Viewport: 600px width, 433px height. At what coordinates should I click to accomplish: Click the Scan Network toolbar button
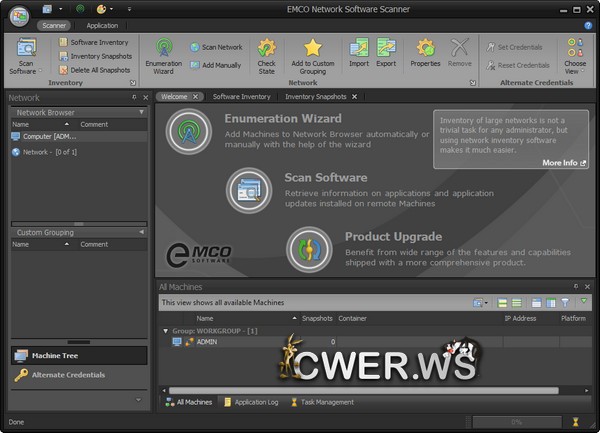pos(215,47)
